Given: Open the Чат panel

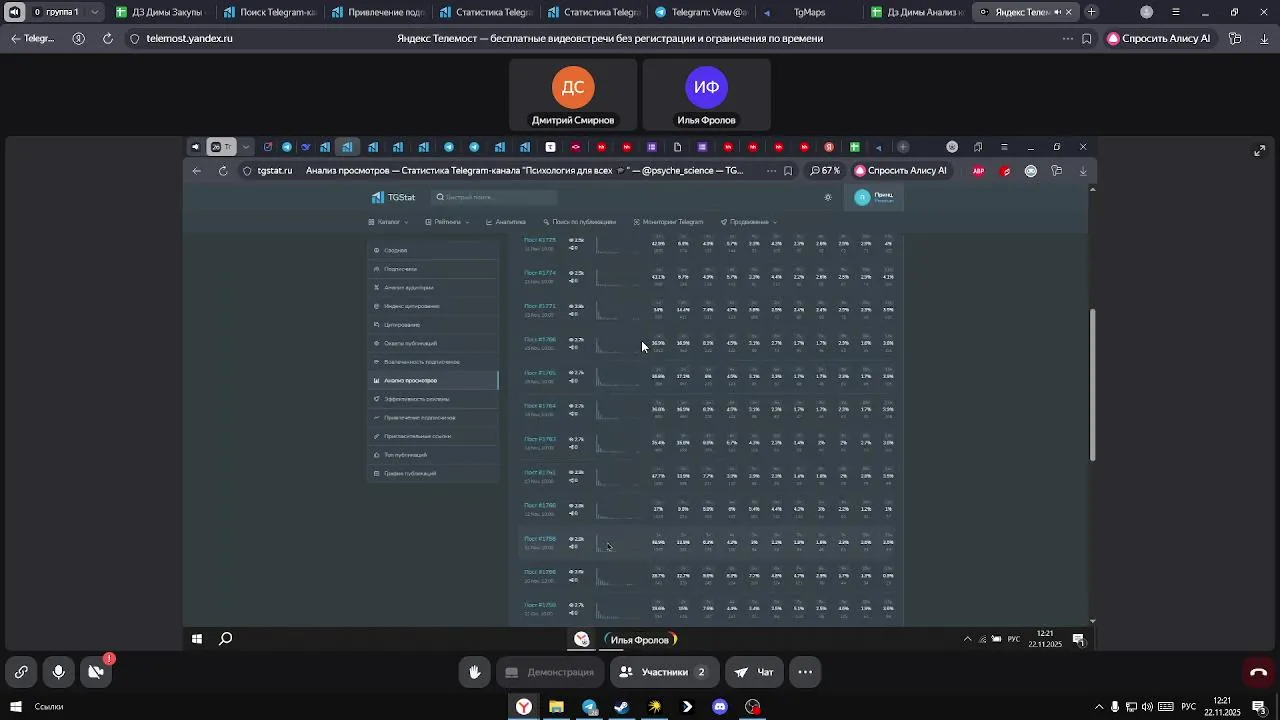Looking at the screenshot, I should click(755, 672).
